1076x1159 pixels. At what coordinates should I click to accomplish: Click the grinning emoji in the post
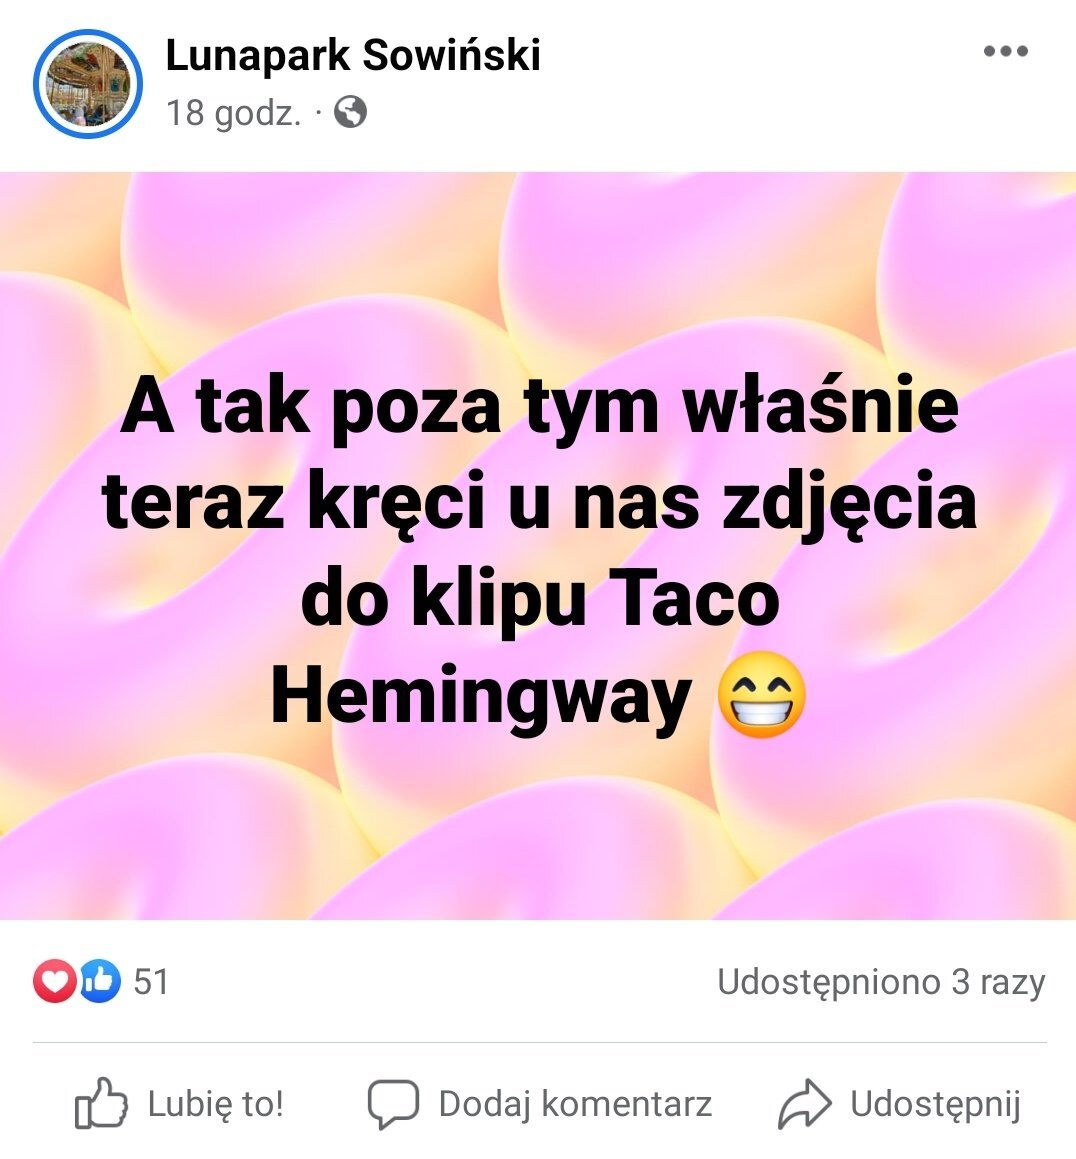[x=762, y=696]
